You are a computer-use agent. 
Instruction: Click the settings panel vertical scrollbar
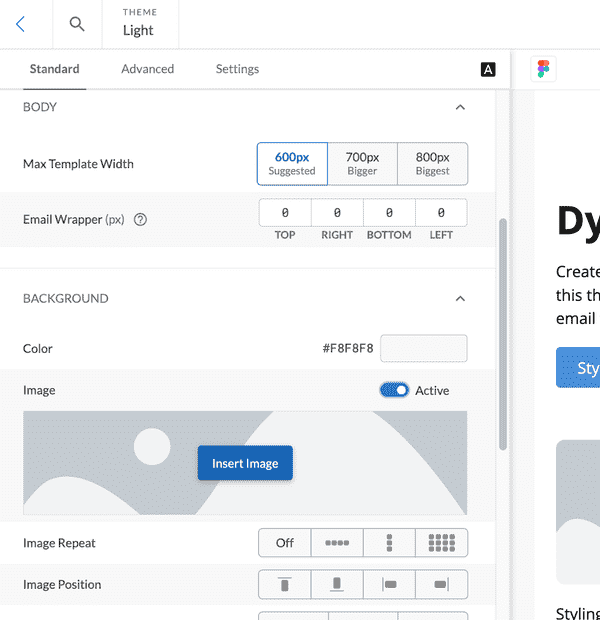coord(503,334)
